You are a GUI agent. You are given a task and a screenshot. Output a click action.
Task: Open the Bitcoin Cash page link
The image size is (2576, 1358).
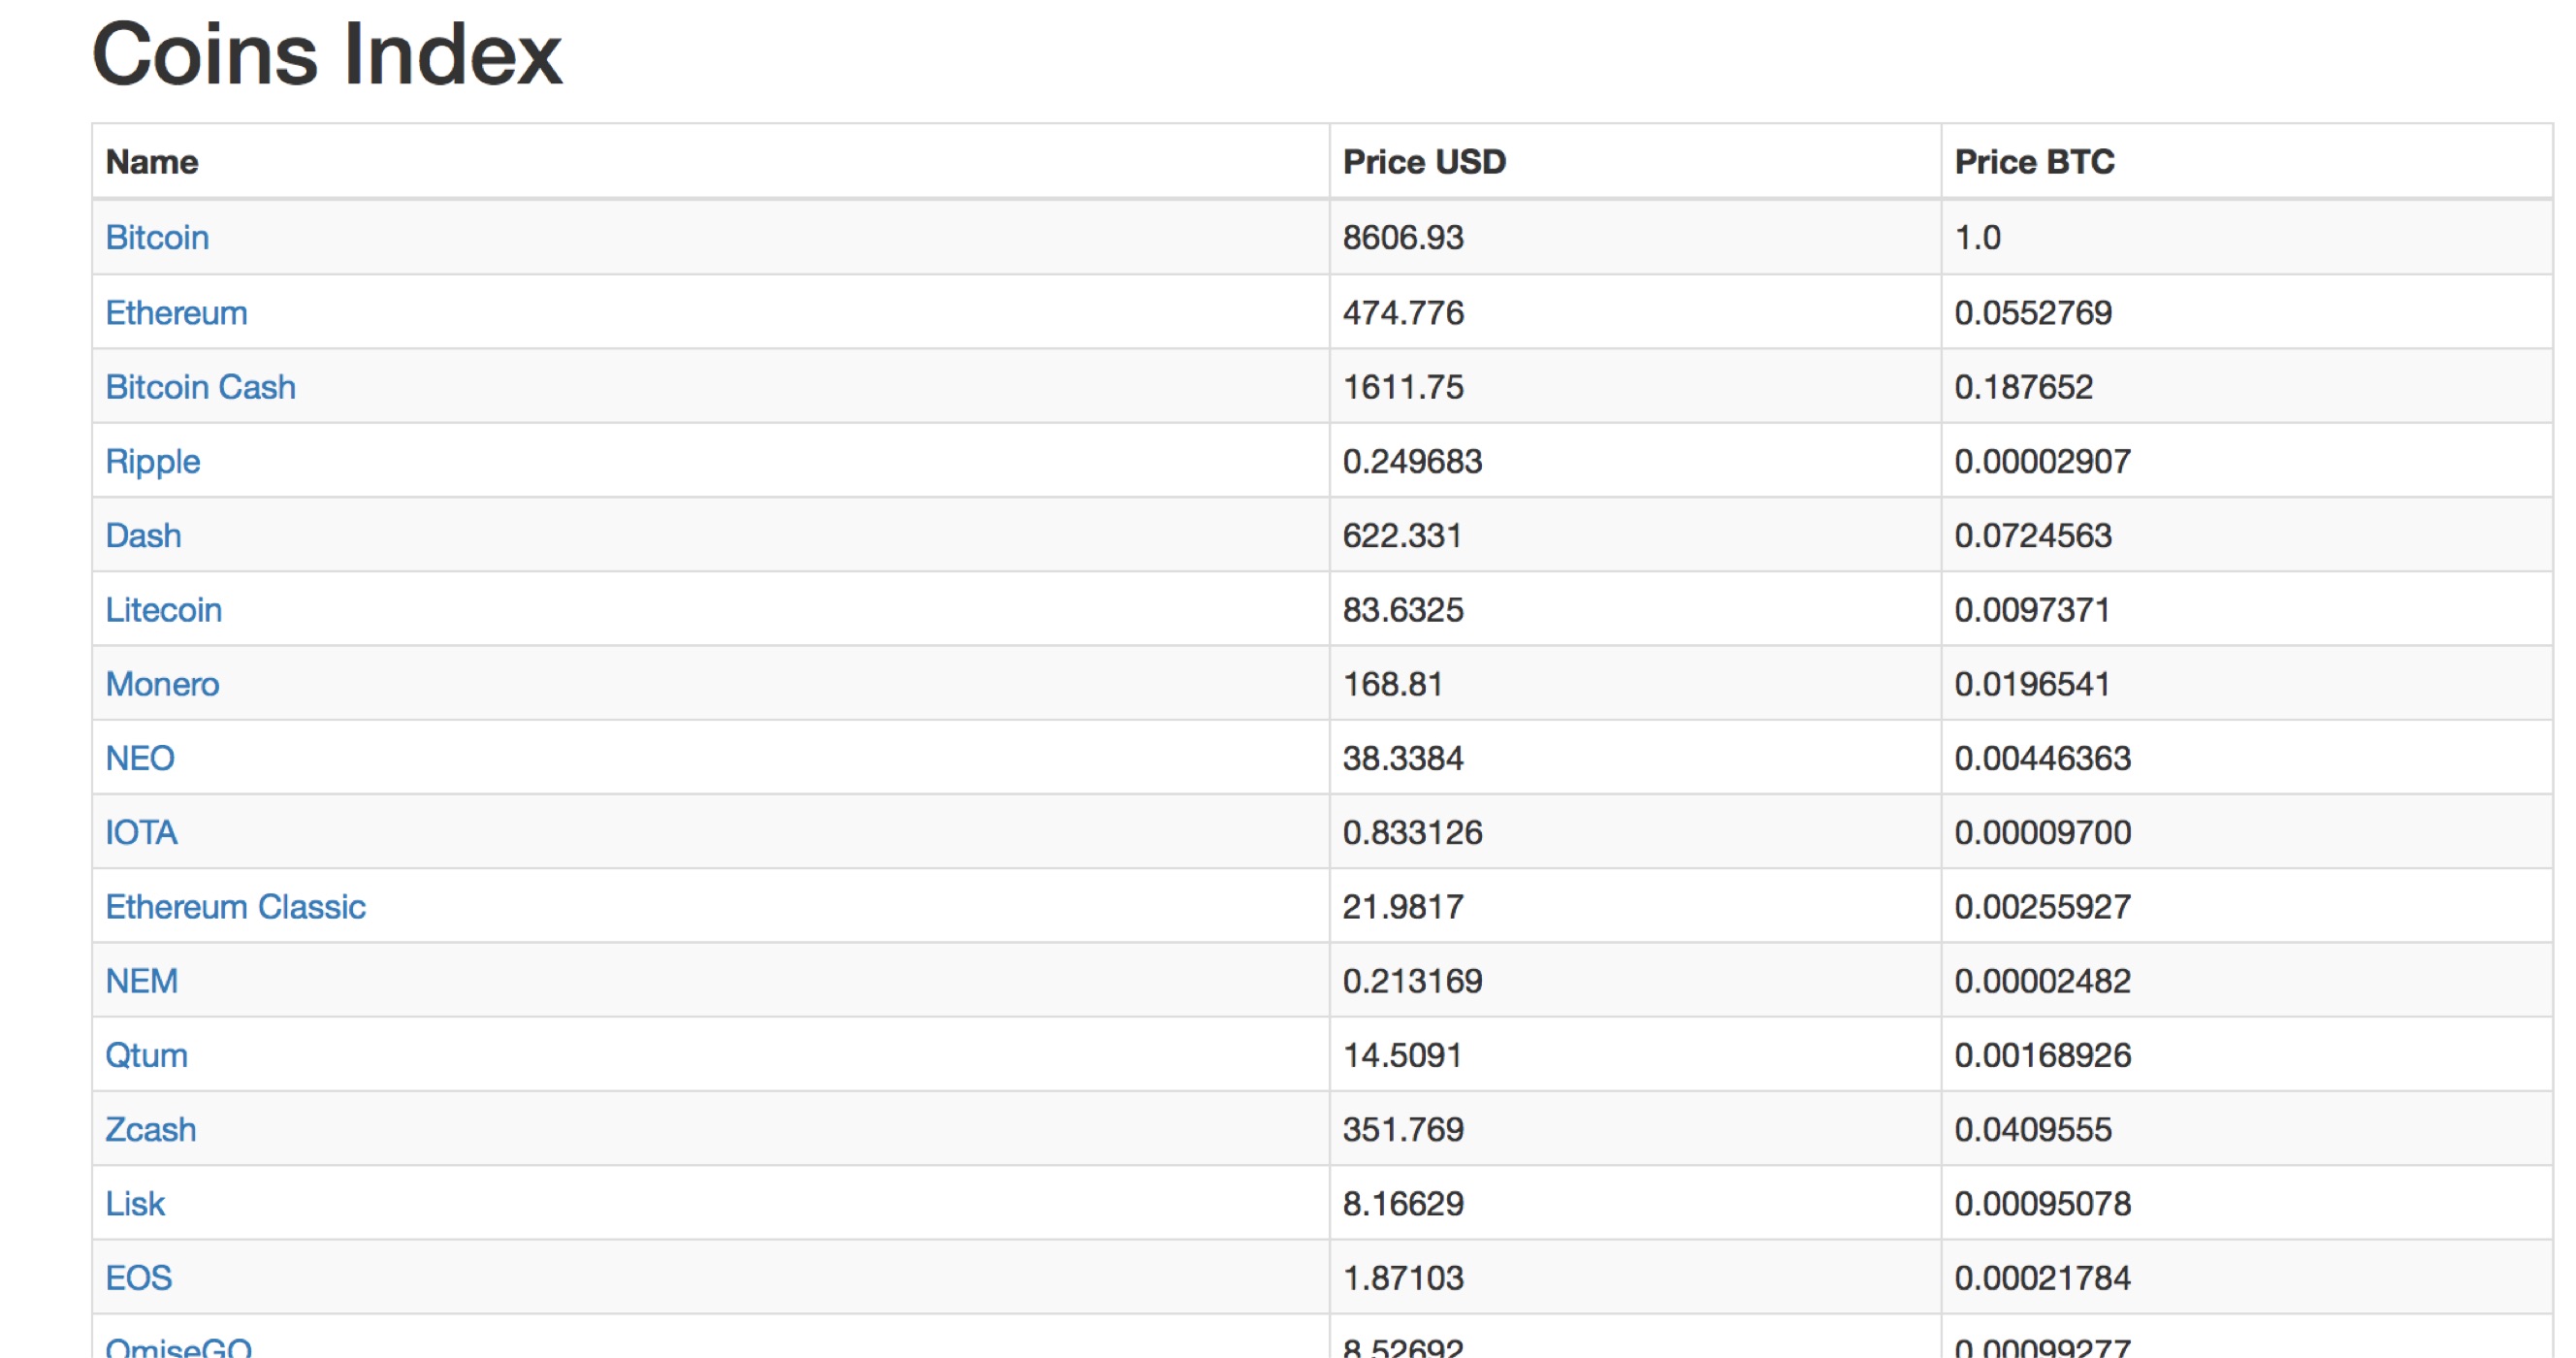coord(200,387)
